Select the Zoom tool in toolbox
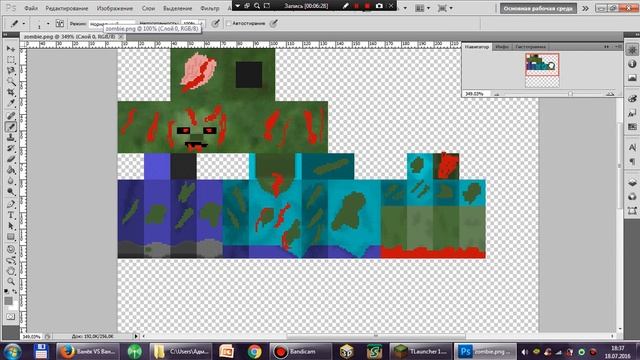This screenshot has width=640, height=360. [x=11, y=282]
